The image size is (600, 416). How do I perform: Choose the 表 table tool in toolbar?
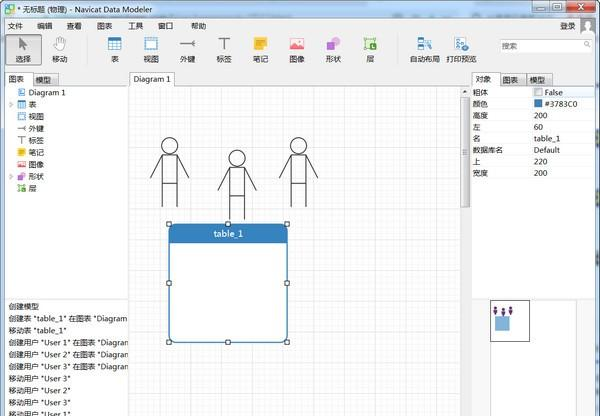coord(114,50)
